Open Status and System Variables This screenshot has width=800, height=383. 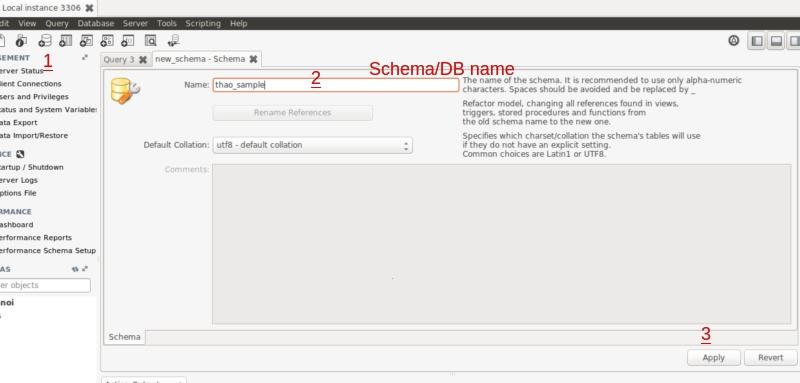[48, 110]
